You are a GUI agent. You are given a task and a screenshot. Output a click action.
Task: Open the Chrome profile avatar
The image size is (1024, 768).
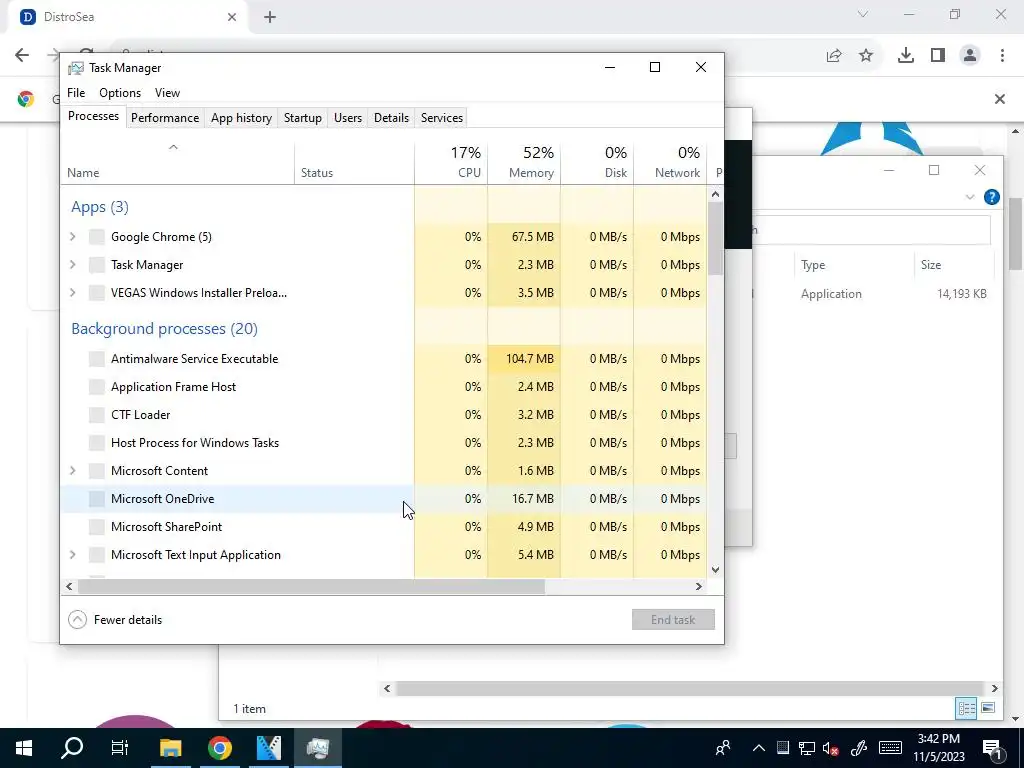pyautogui.click(x=970, y=56)
